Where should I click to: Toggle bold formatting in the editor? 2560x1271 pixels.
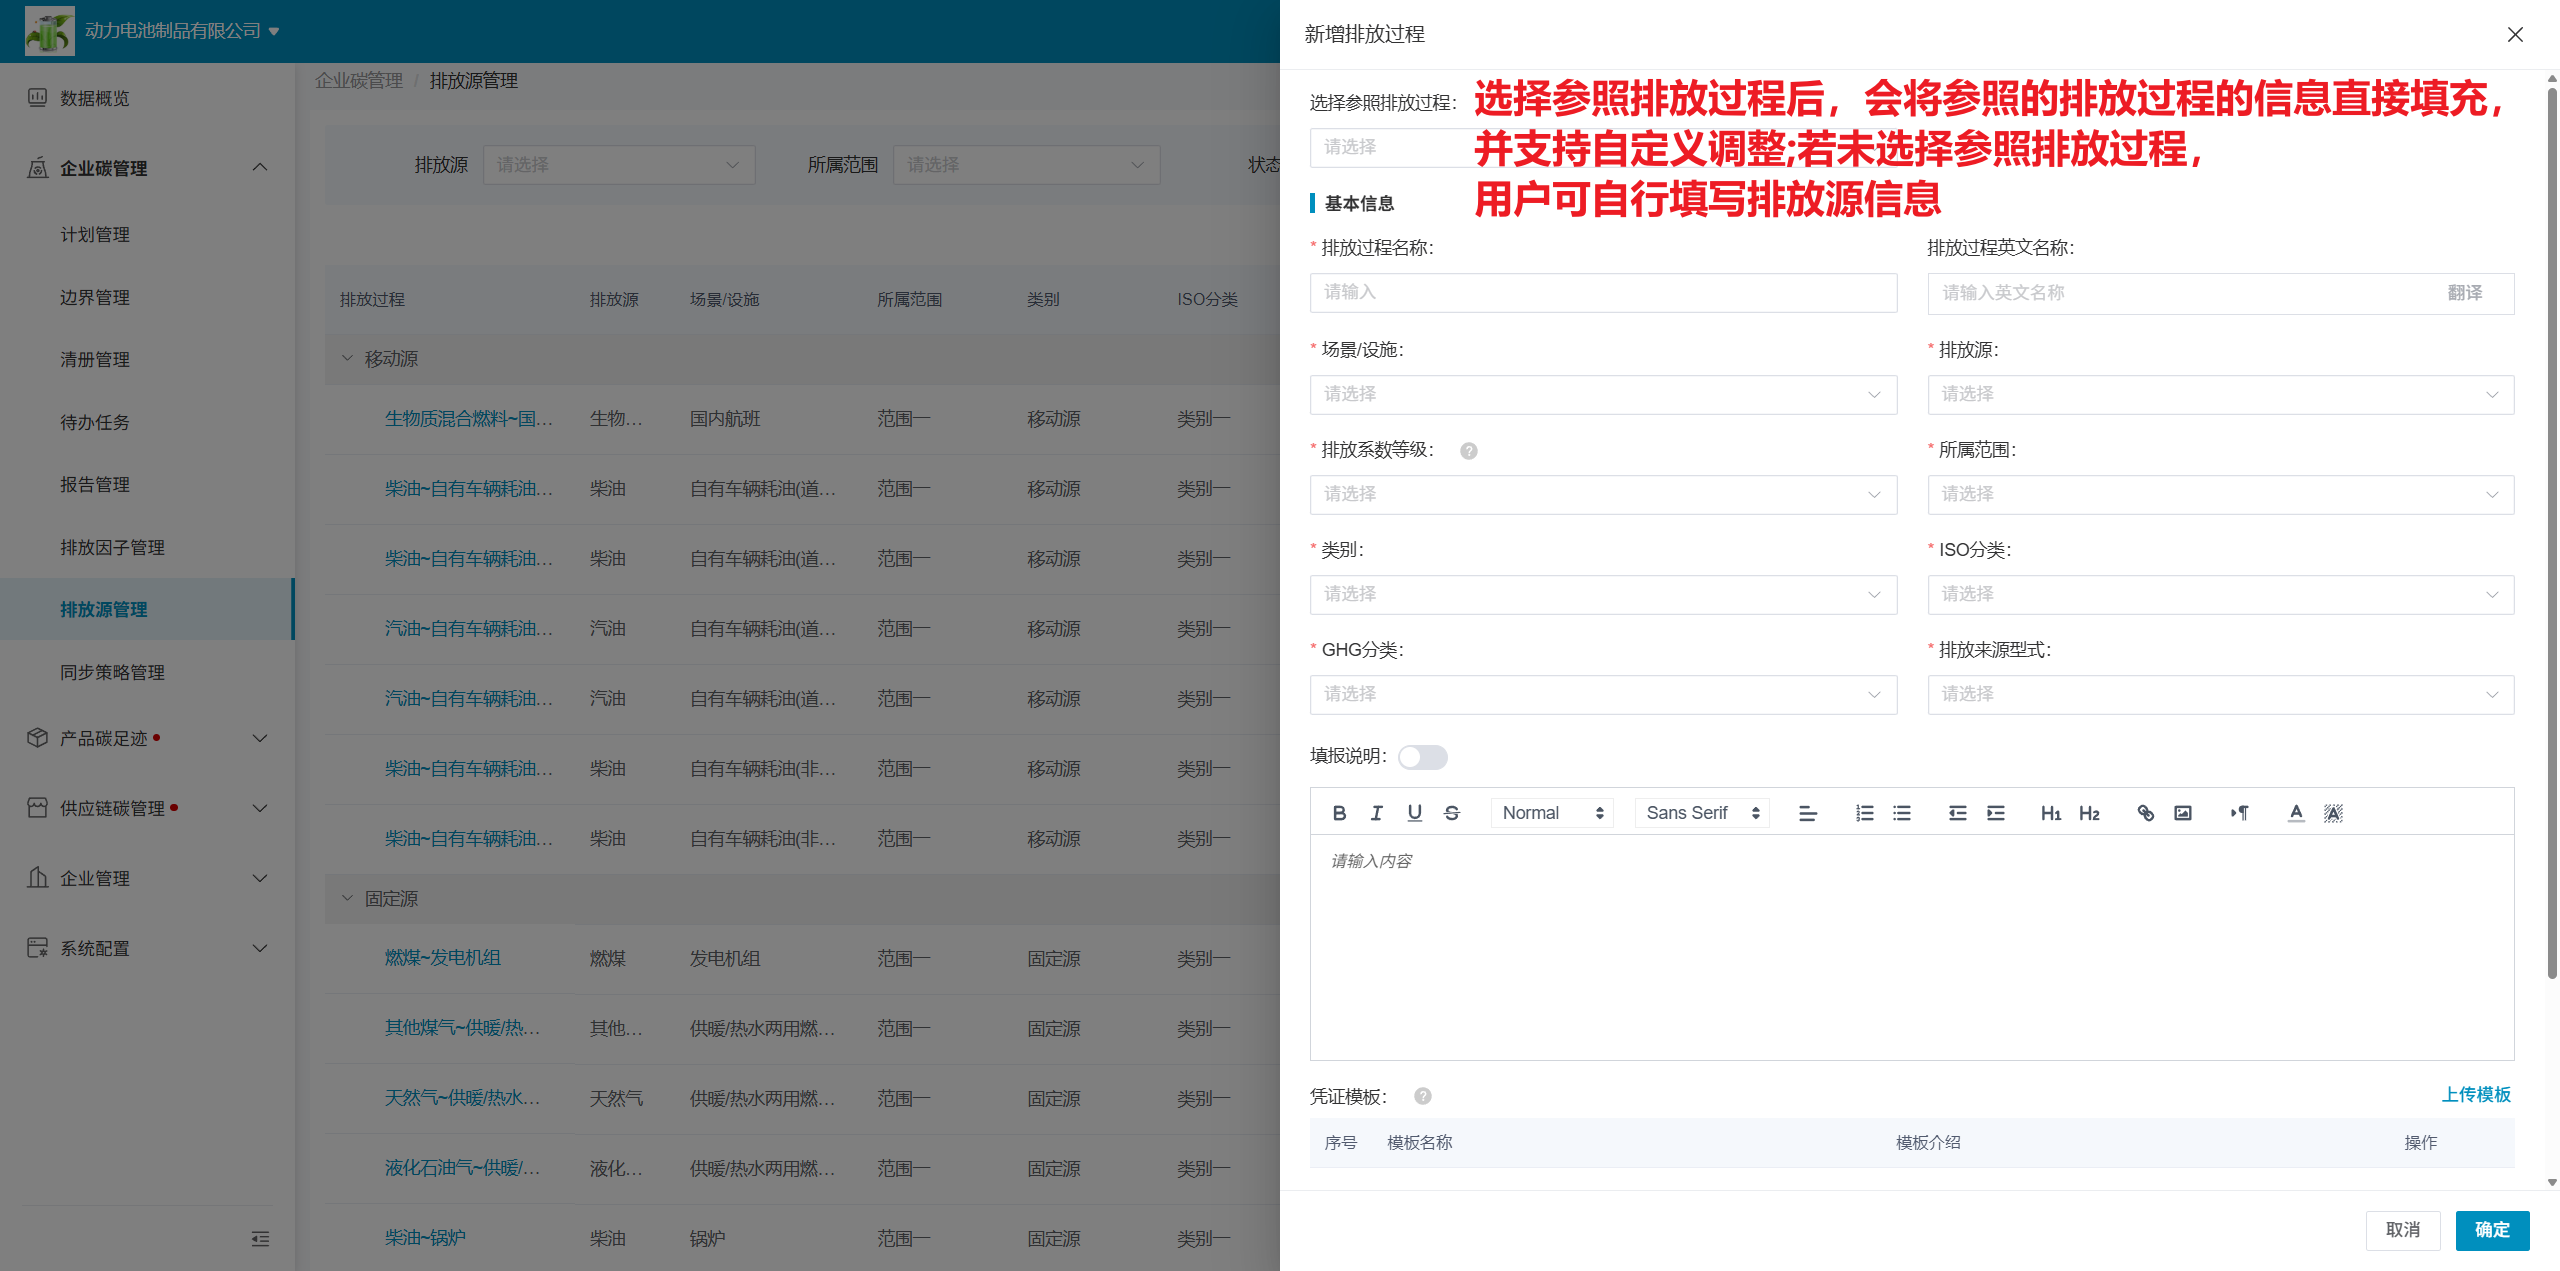click(x=1339, y=813)
